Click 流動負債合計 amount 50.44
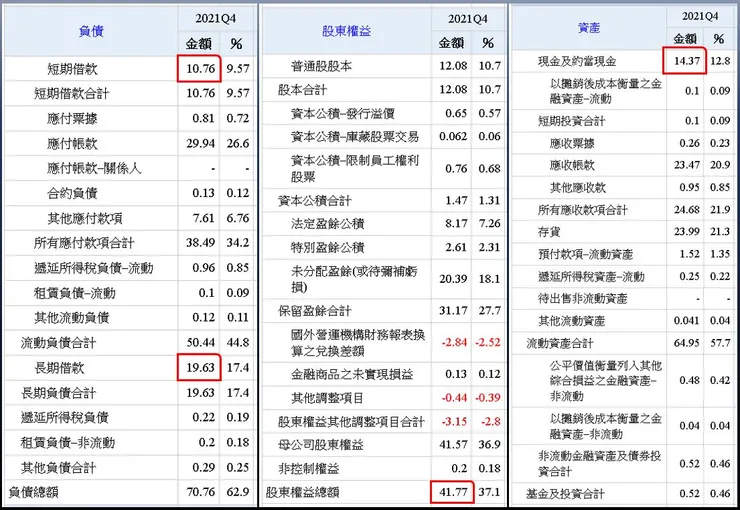The width and height of the screenshot is (740, 510). [x=201, y=343]
